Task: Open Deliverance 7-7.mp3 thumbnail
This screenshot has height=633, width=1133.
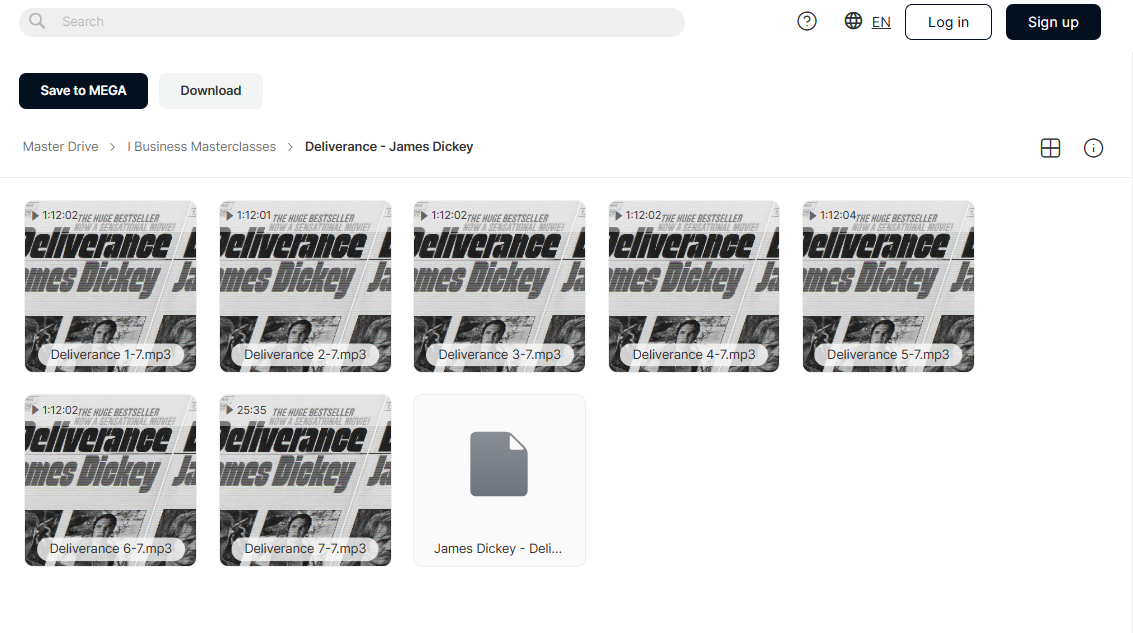Action: pyautogui.click(x=306, y=481)
